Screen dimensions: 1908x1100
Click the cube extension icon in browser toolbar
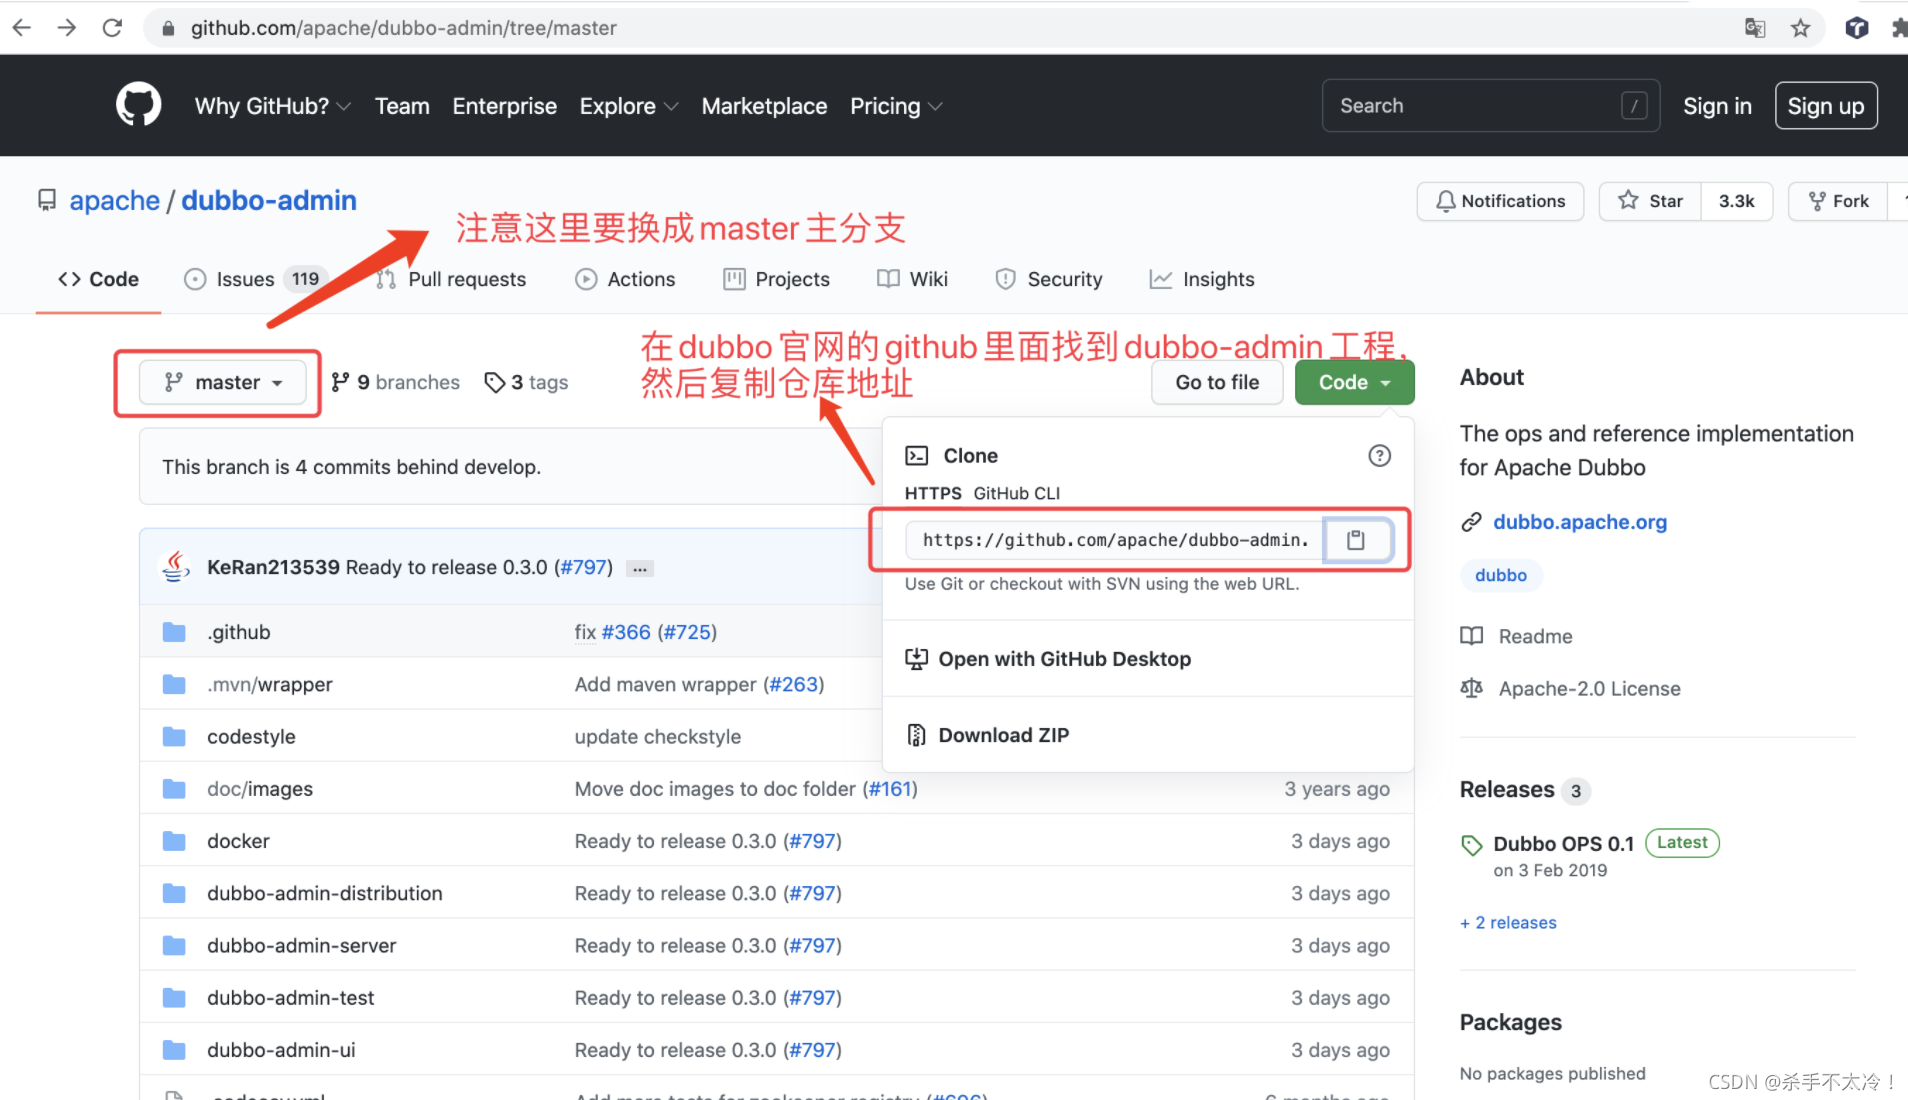click(x=1856, y=28)
